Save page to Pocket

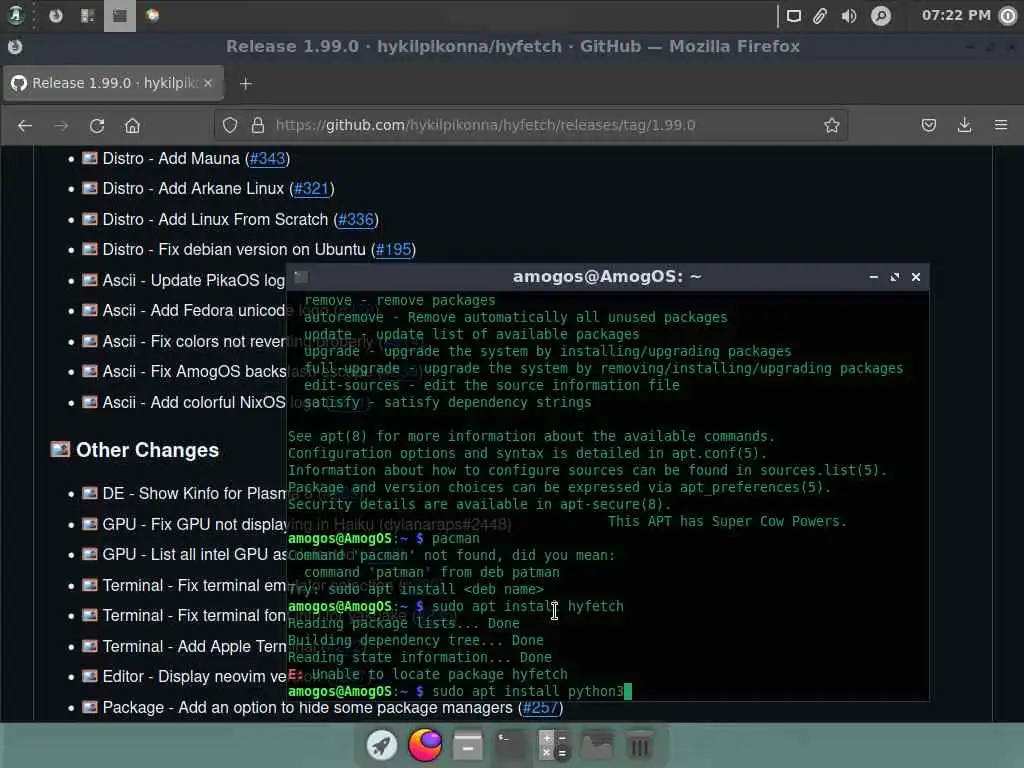pos(929,125)
